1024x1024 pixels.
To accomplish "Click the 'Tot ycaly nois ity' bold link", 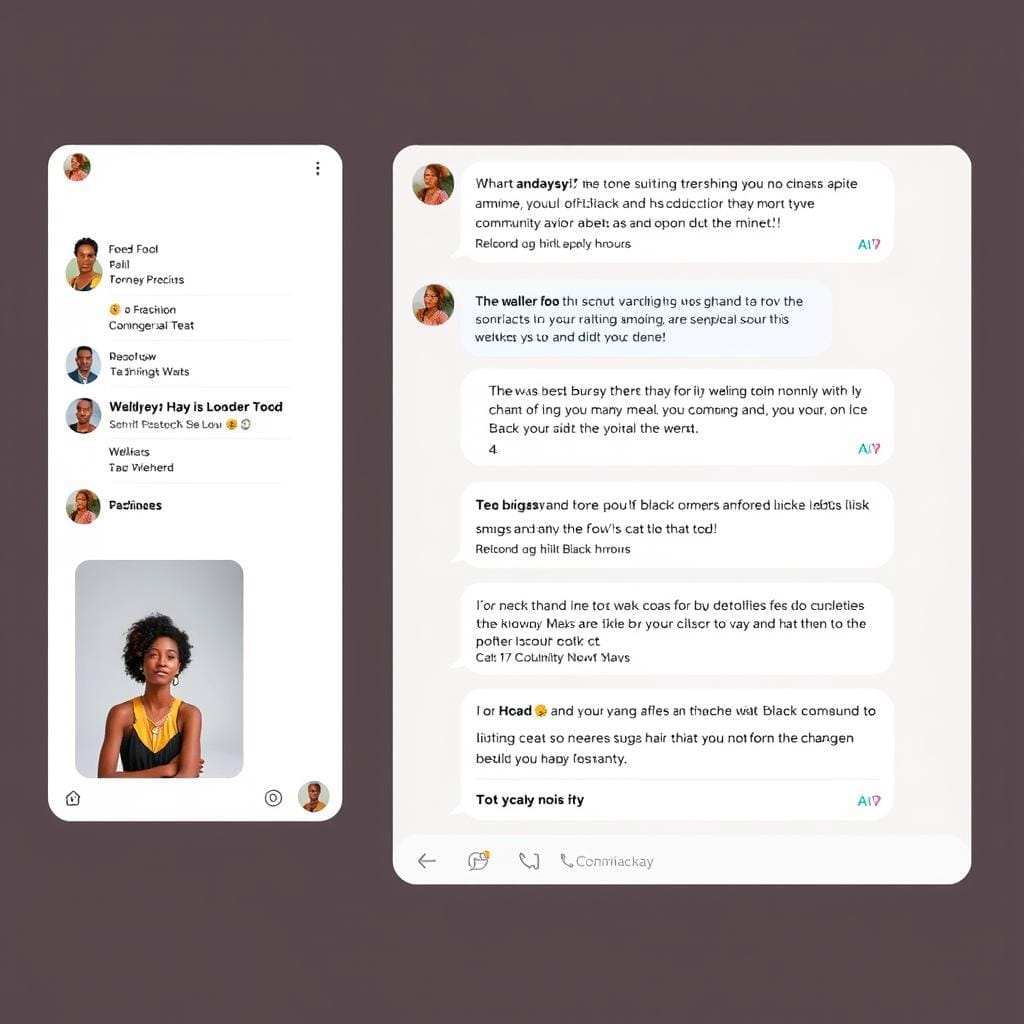I will [530, 800].
